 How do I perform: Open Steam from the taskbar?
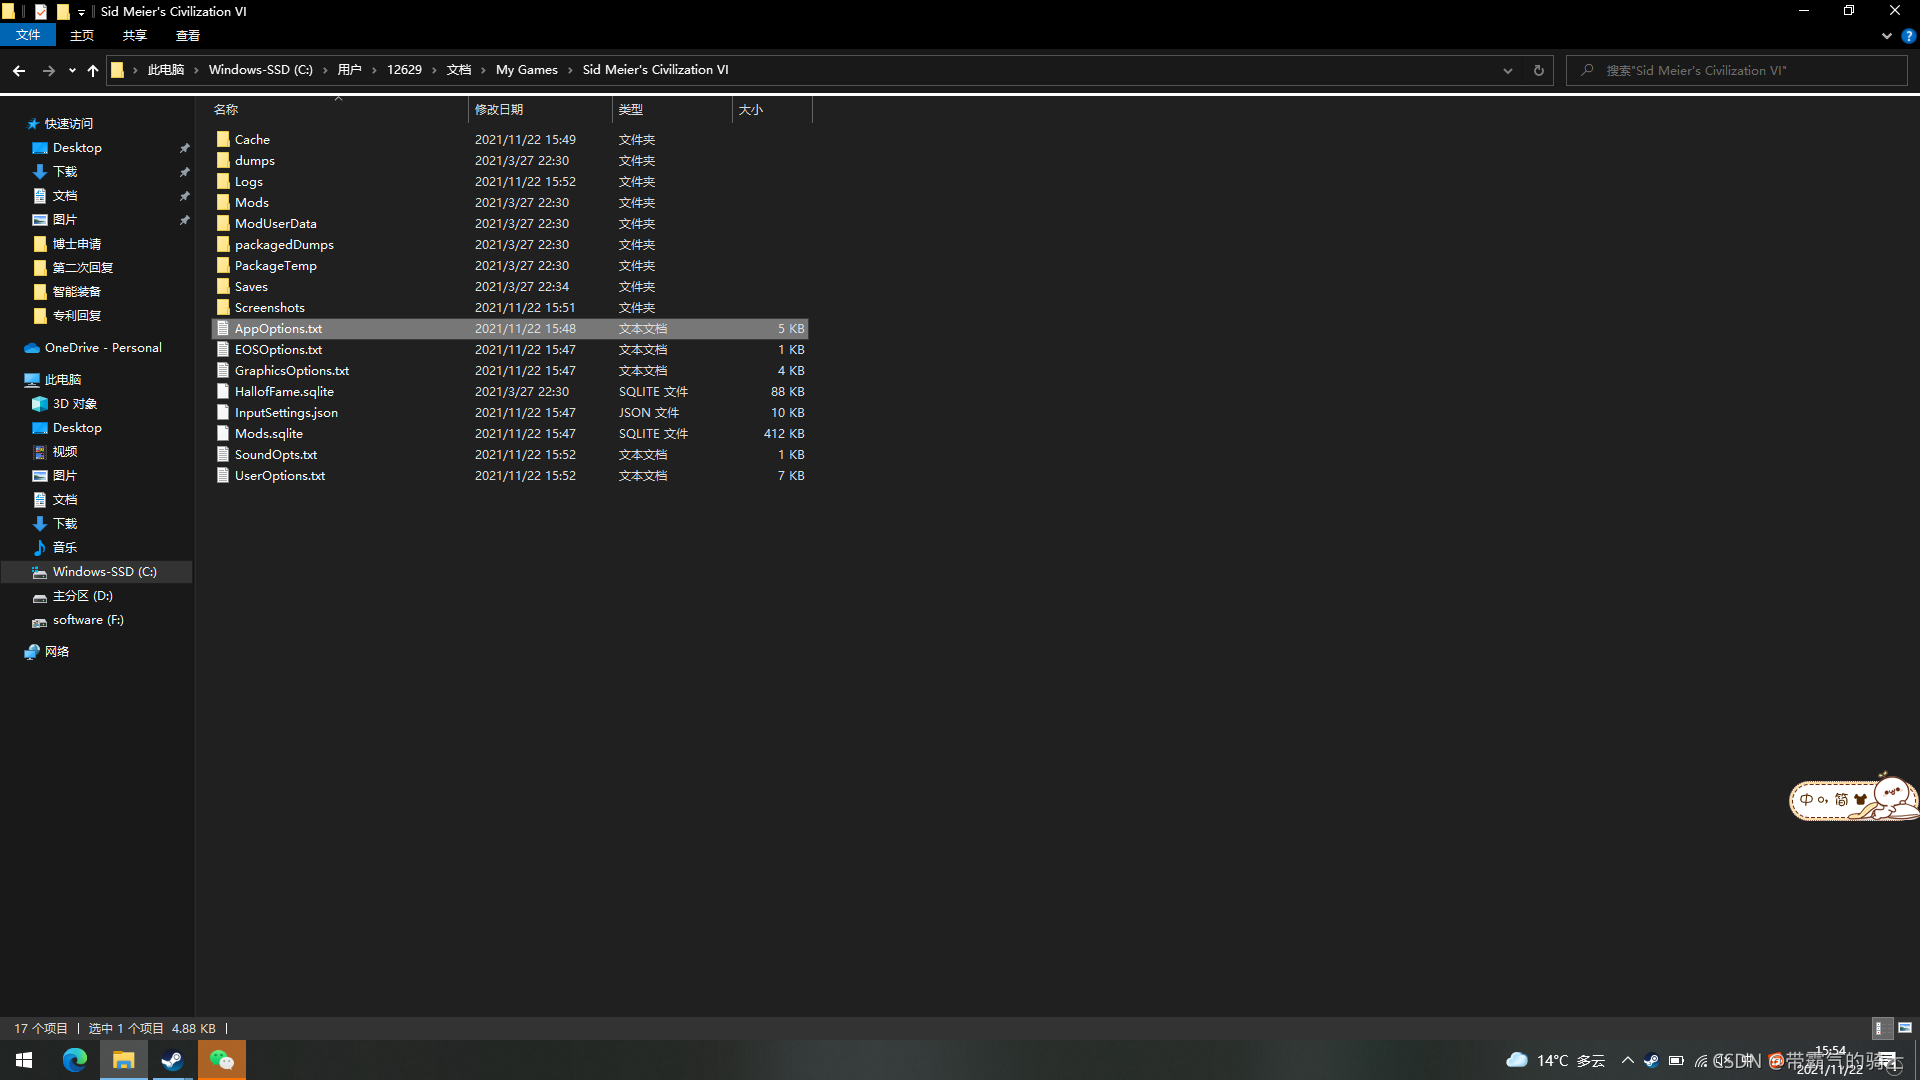click(x=172, y=1060)
